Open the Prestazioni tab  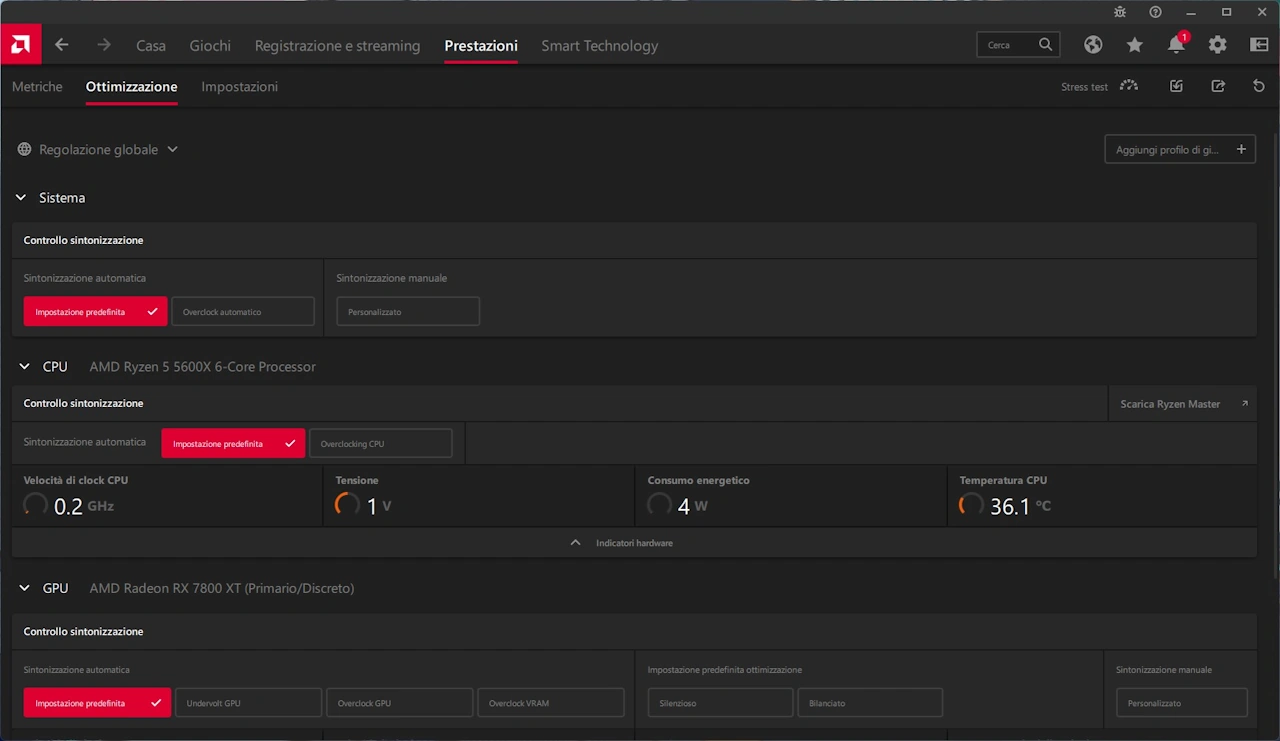(481, 45)
